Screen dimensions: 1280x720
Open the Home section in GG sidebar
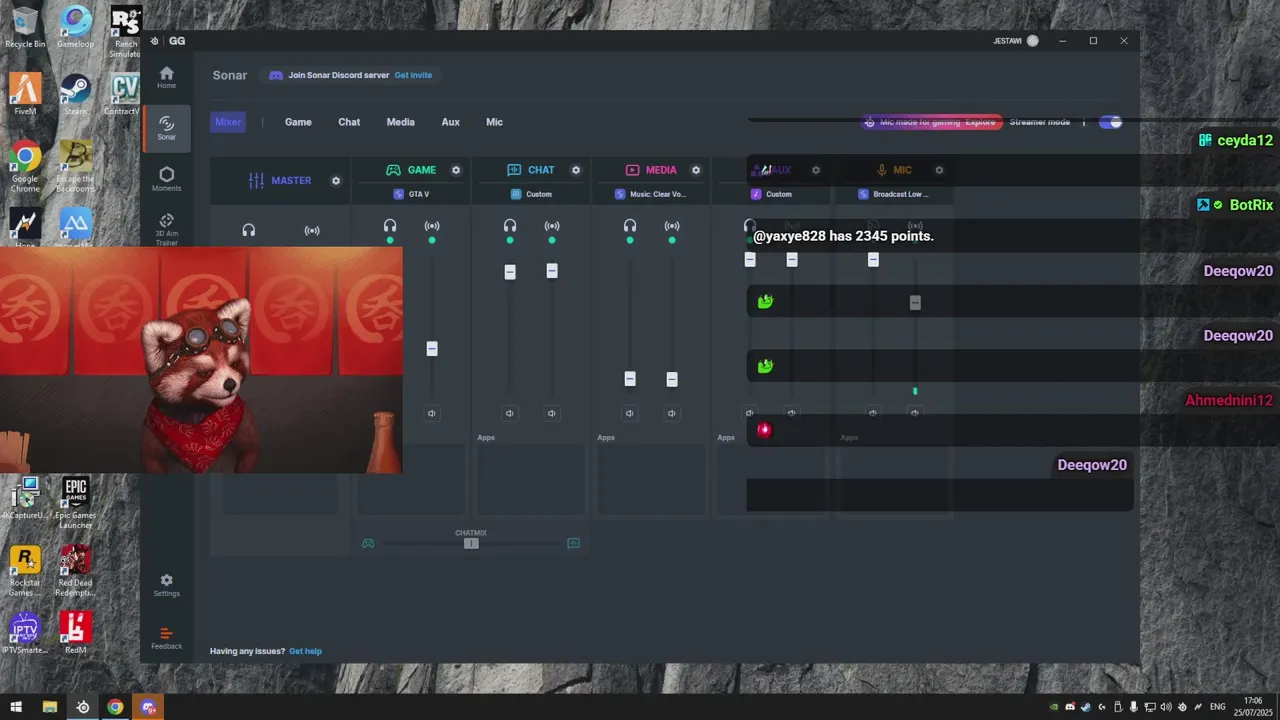tap(166, 77)
